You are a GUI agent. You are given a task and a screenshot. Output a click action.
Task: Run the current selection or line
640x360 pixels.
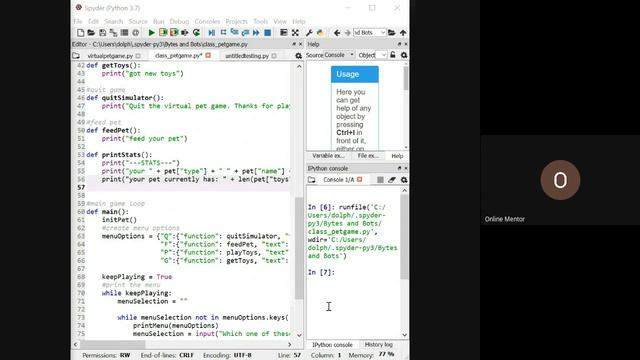point(185,33)
